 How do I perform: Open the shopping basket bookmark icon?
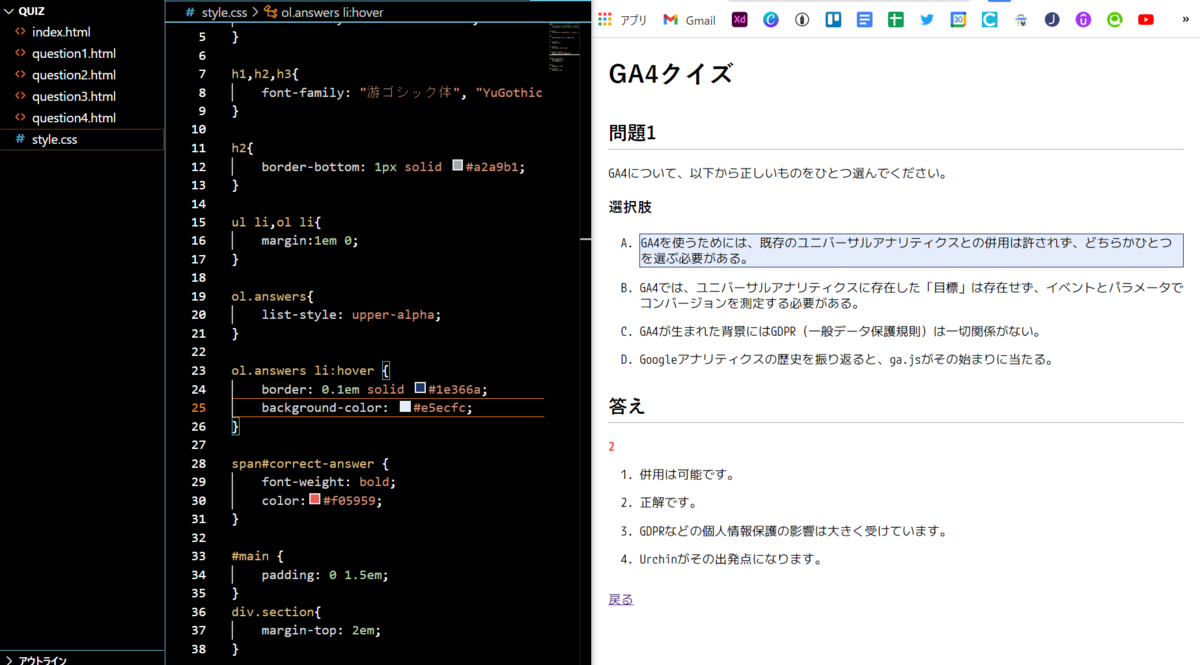point(1020,19)
